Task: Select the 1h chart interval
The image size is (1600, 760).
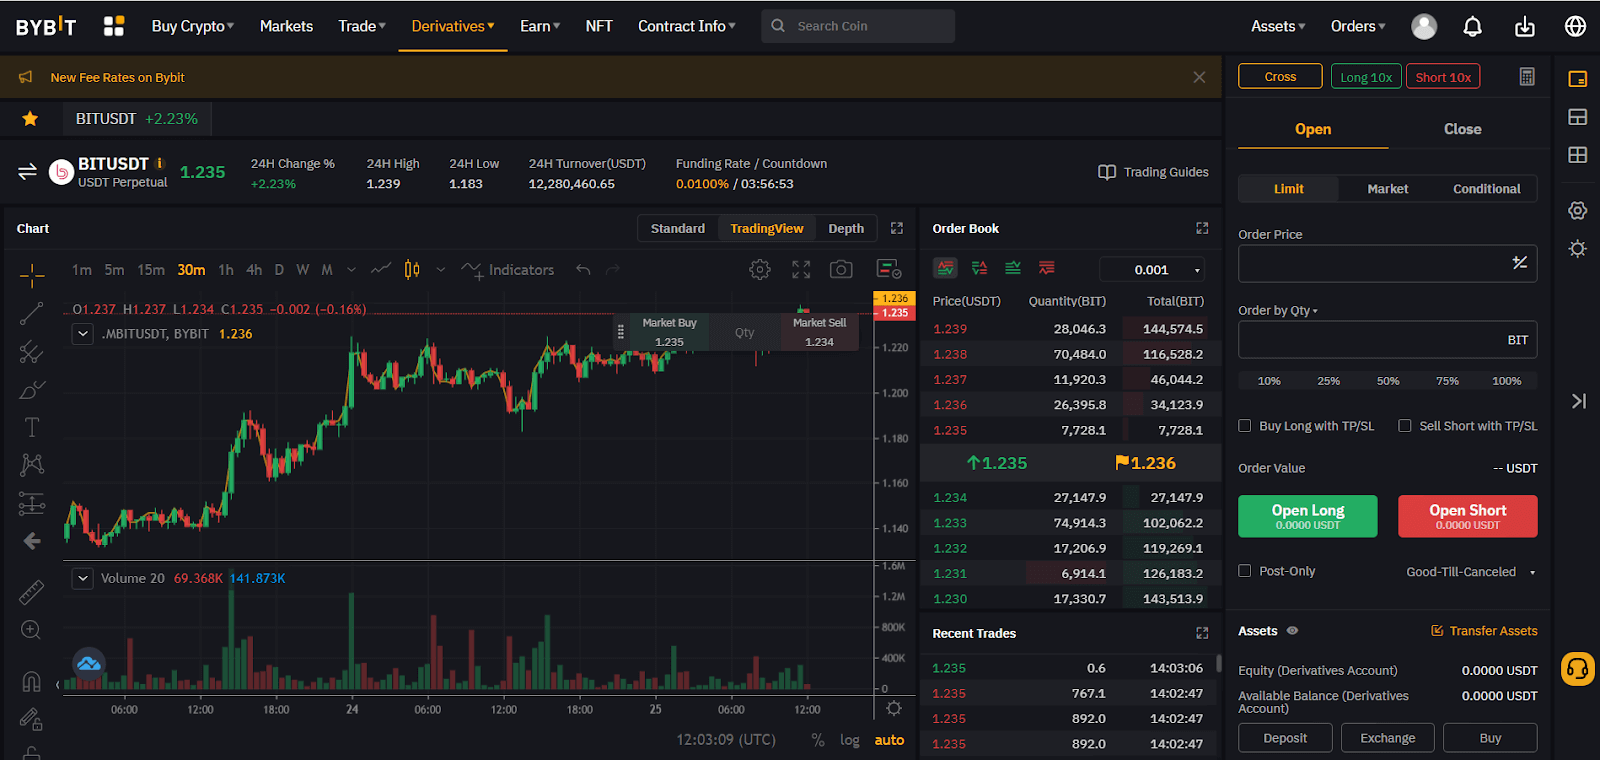Action: (226, 270)
